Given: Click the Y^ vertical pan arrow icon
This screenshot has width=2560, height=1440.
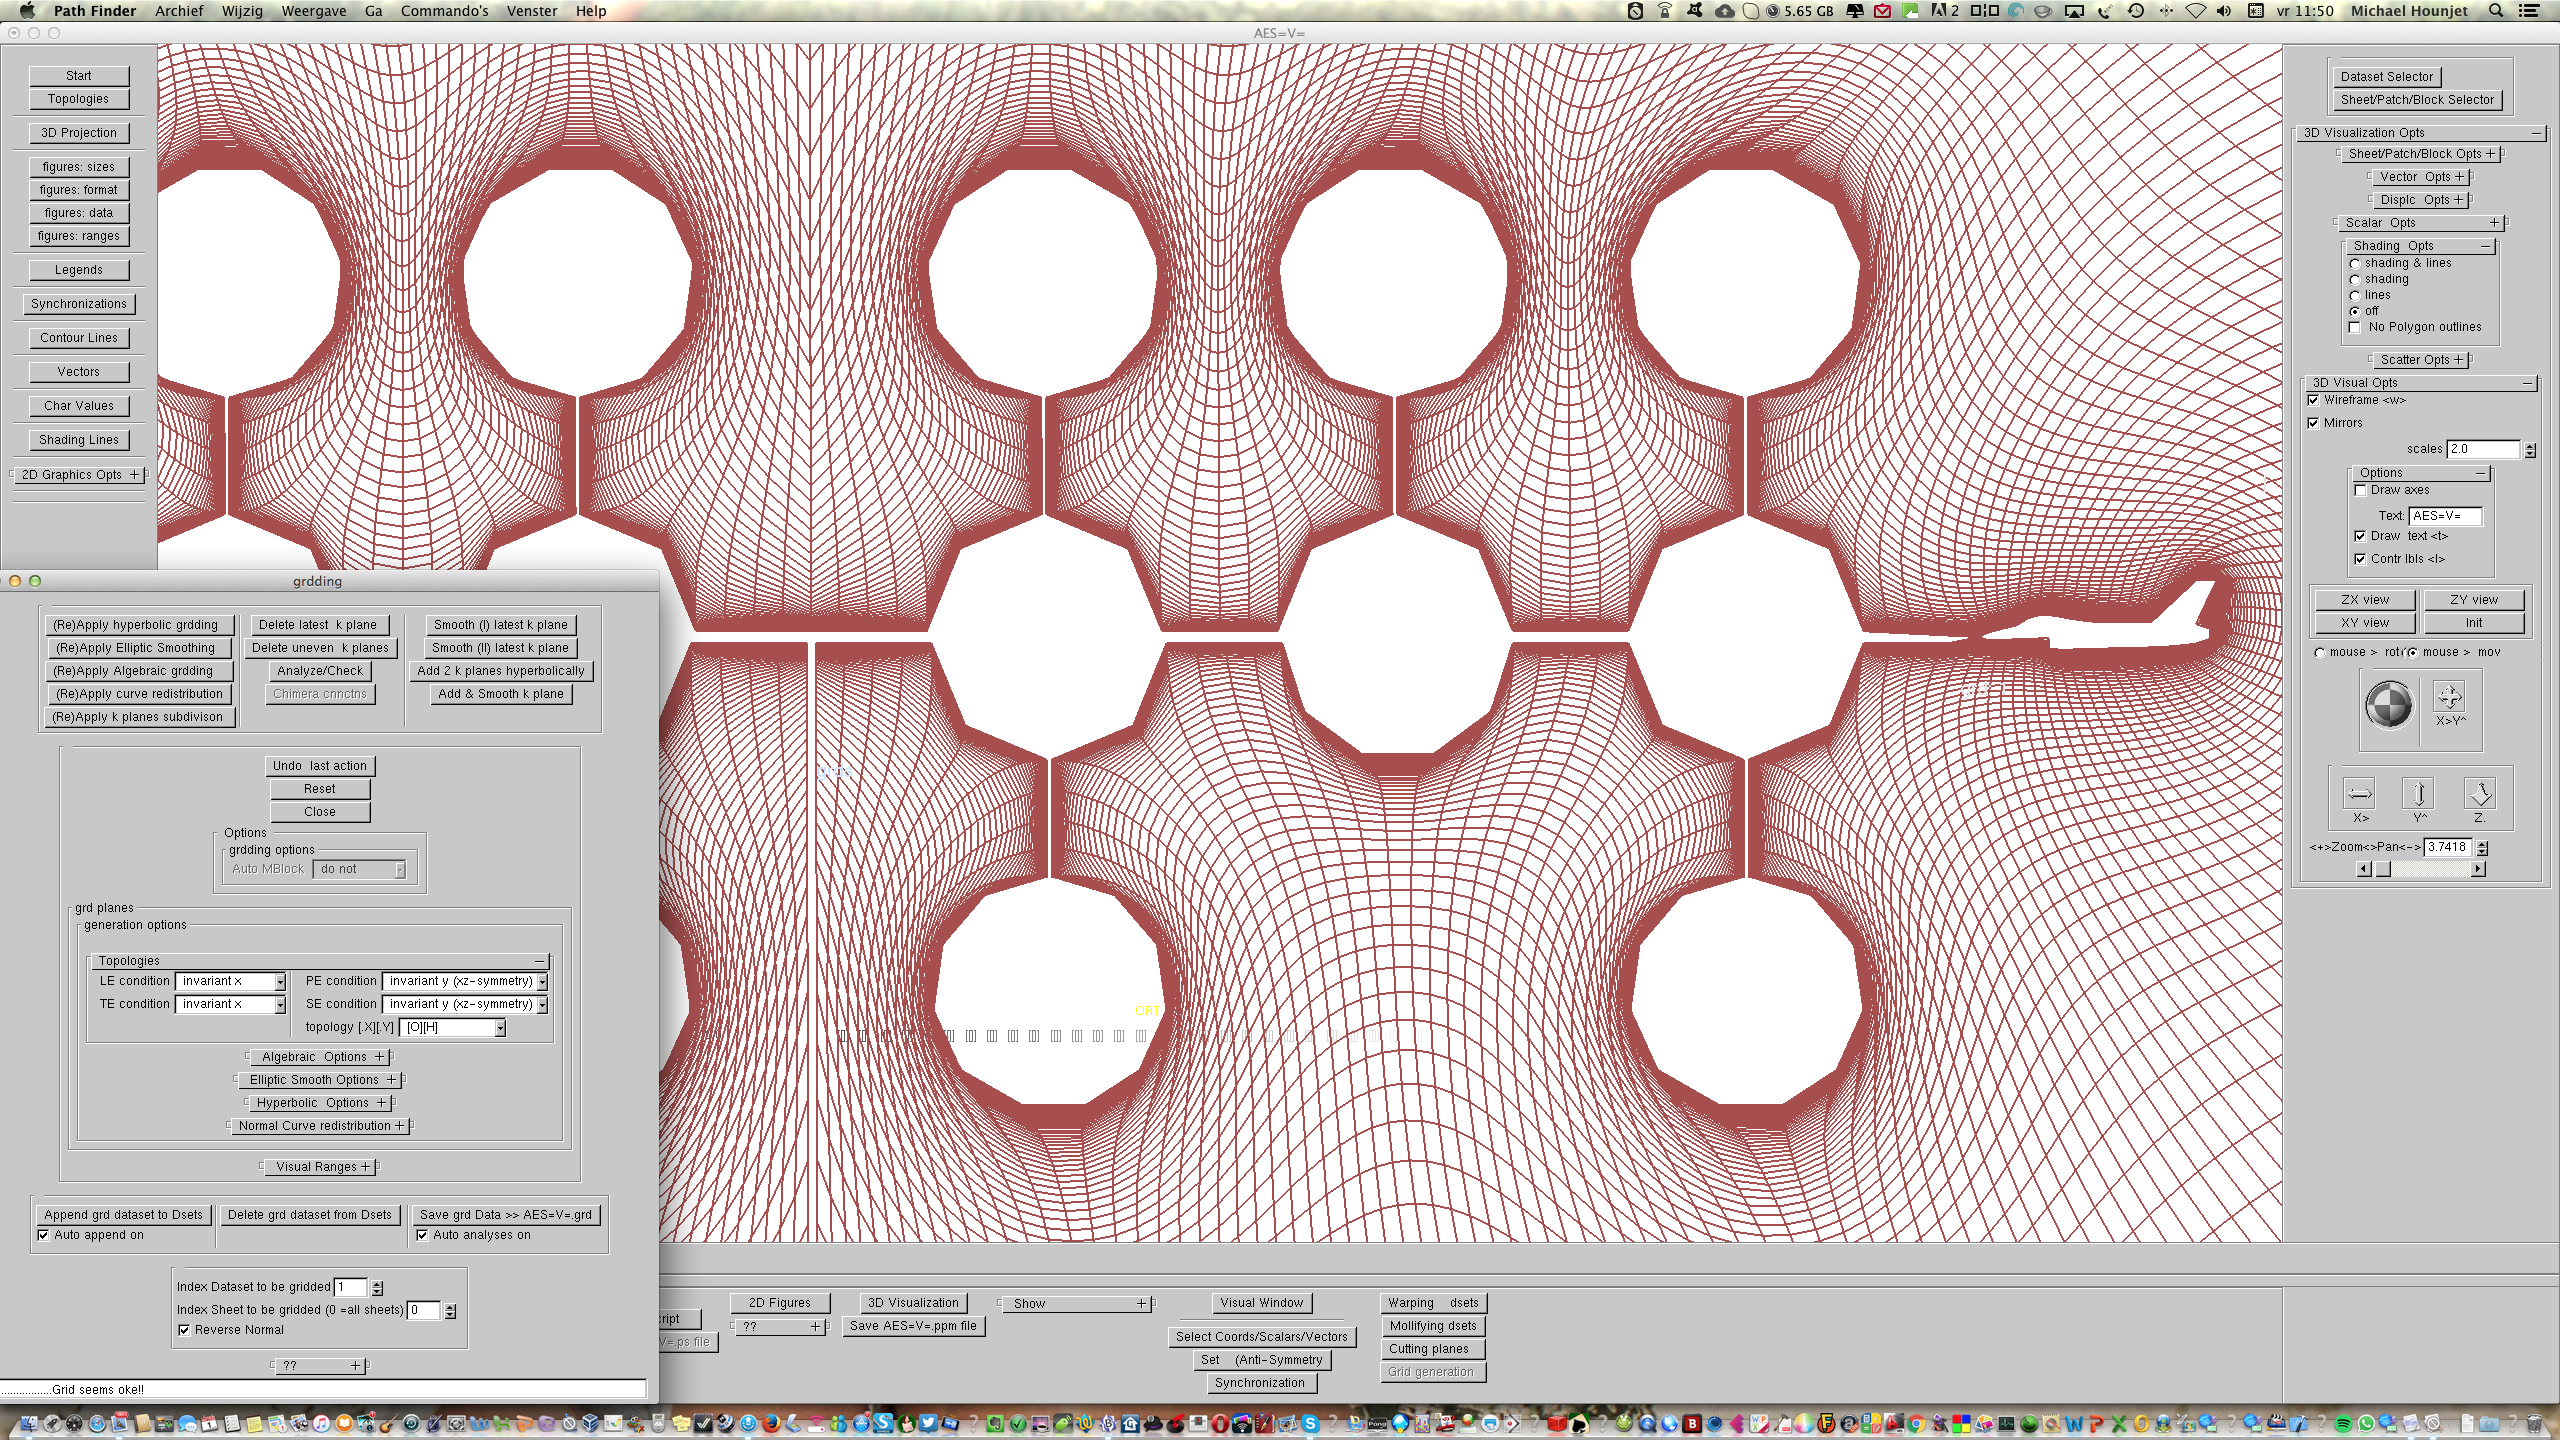Looking at the screenshot, I should click(x=2419, y=794).
